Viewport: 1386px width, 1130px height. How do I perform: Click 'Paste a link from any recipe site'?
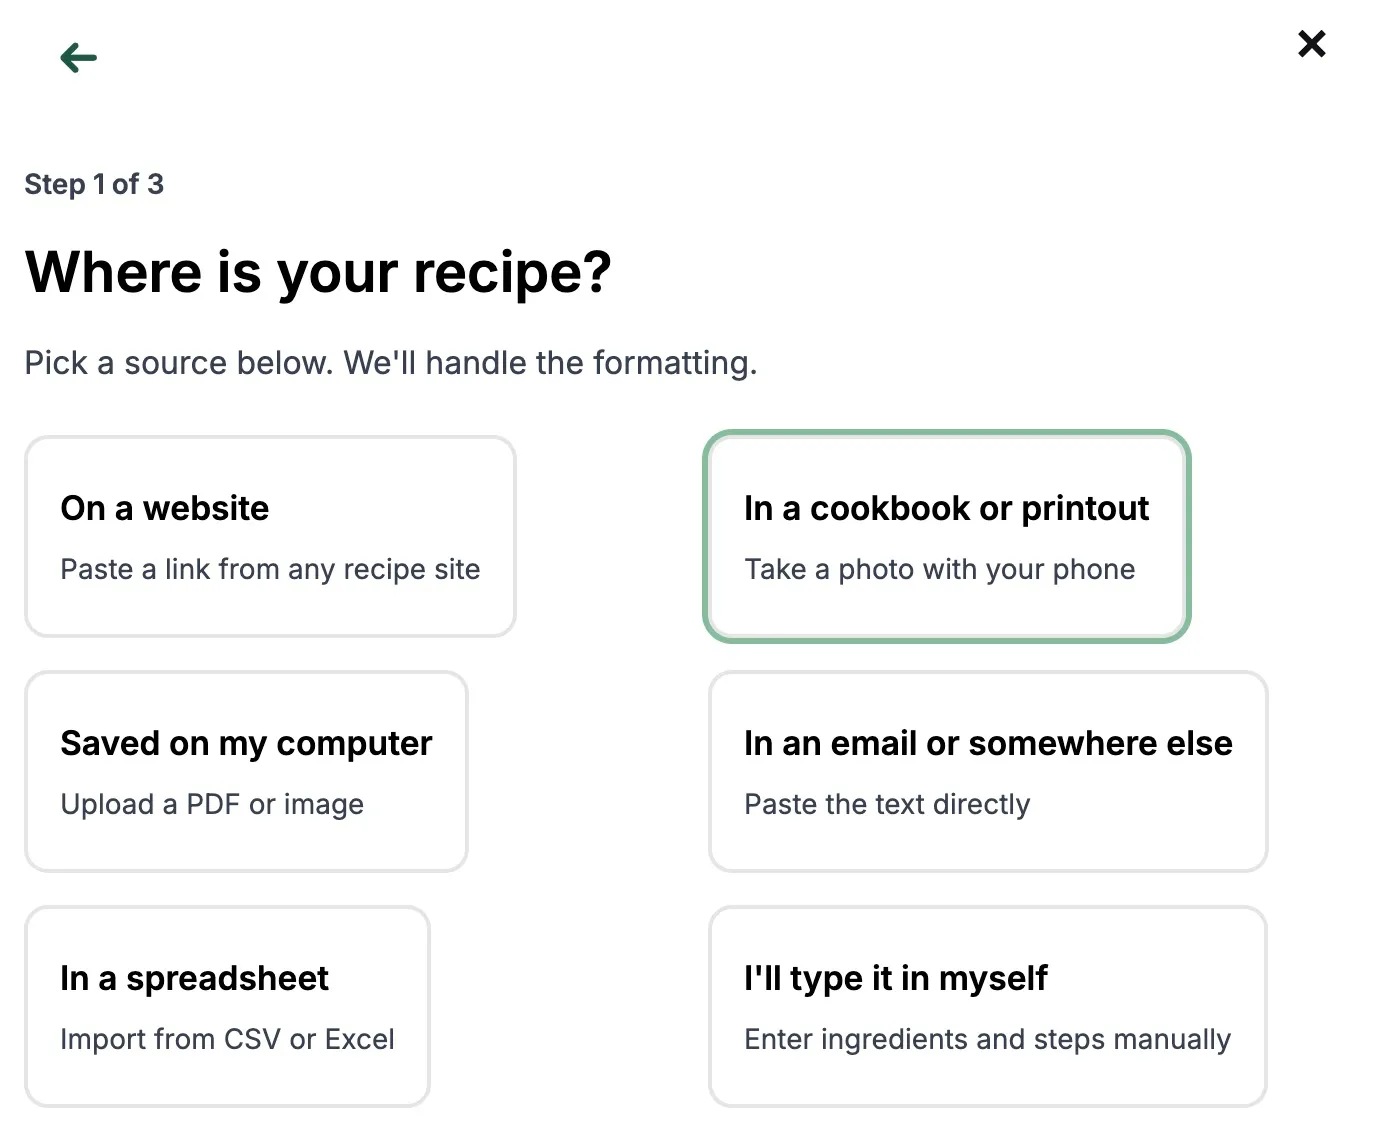(270, 569)
